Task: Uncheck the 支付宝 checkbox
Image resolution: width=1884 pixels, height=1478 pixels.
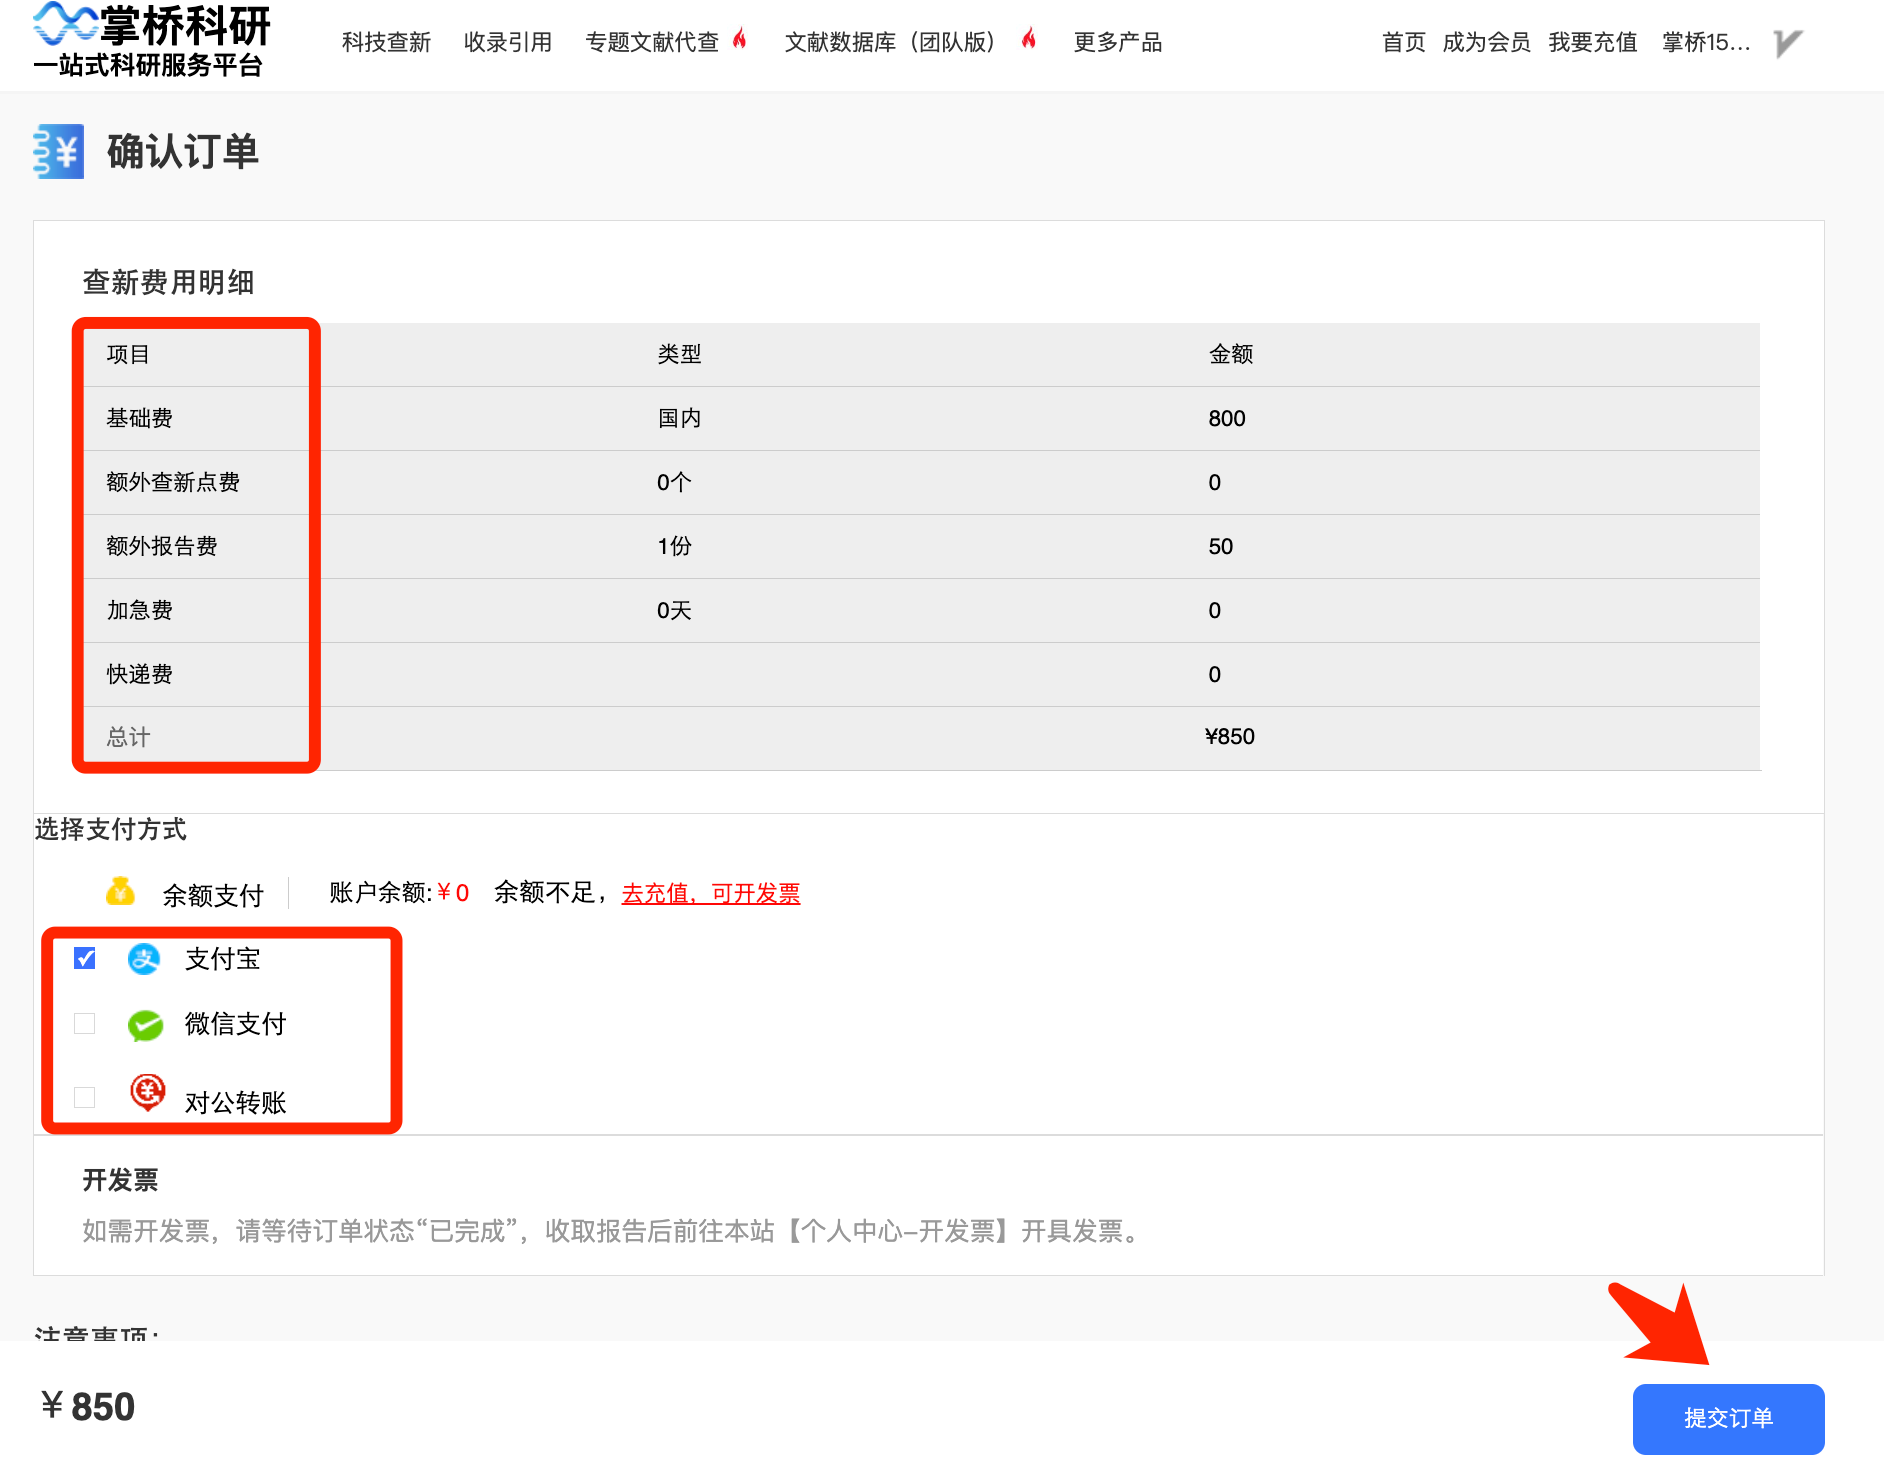Action: pyautogui.click(x=85, y=959)
